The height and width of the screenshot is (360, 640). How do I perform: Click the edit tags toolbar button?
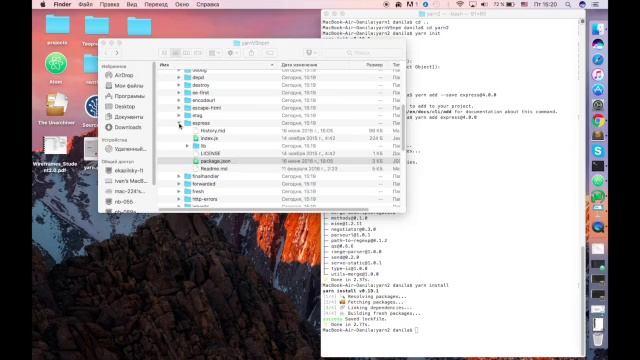click(270, 53)
